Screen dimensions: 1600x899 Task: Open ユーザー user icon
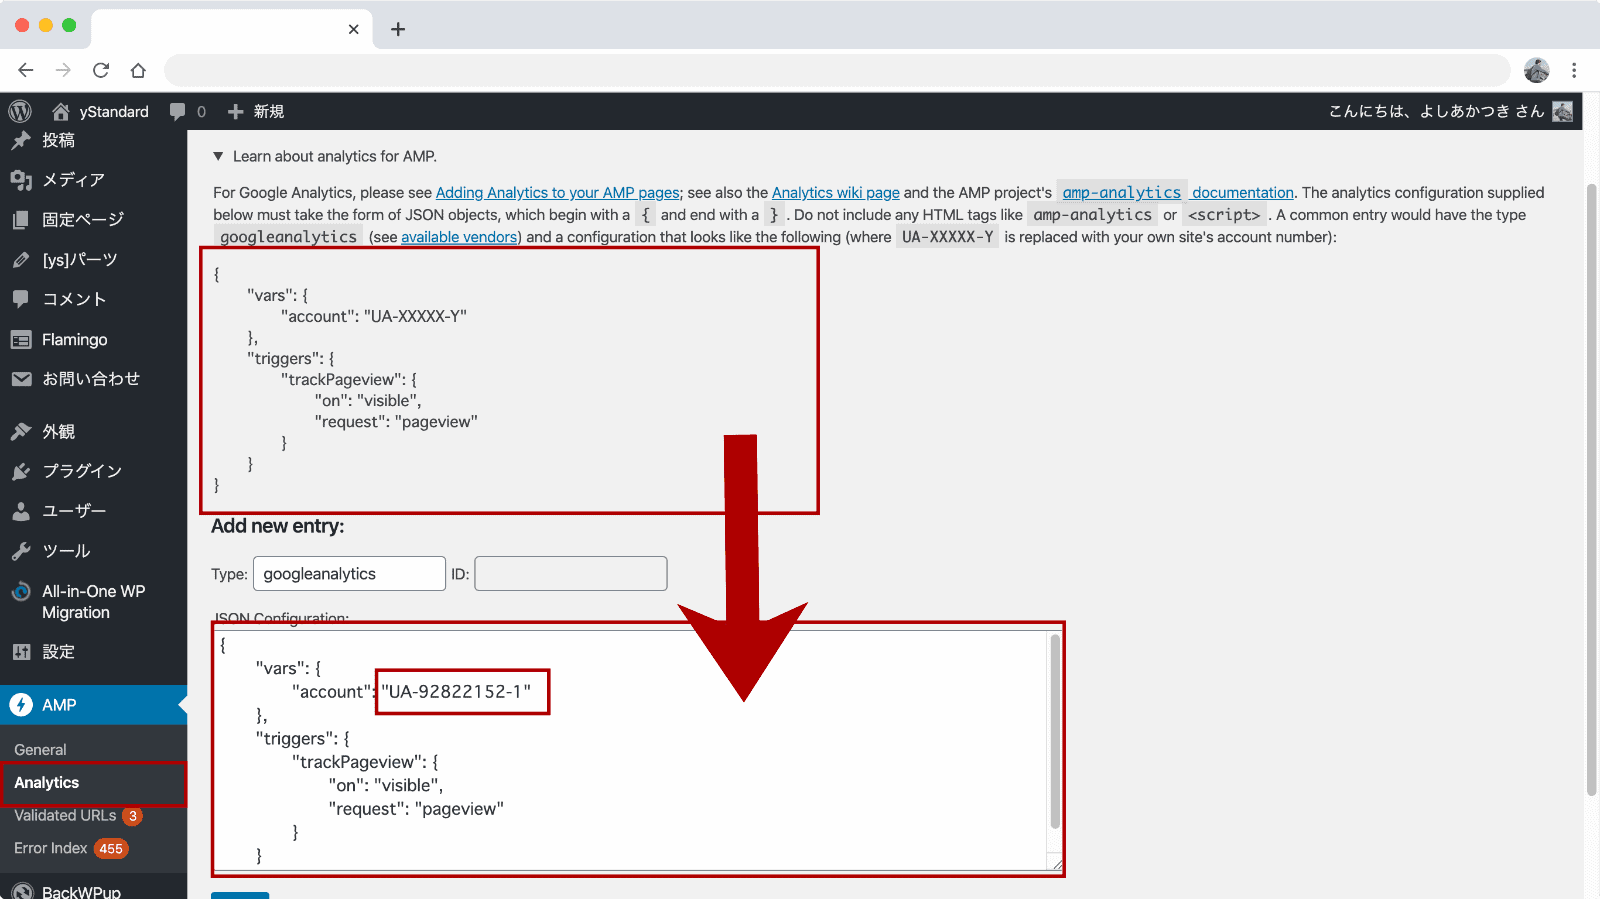click(x=21, y=511)
